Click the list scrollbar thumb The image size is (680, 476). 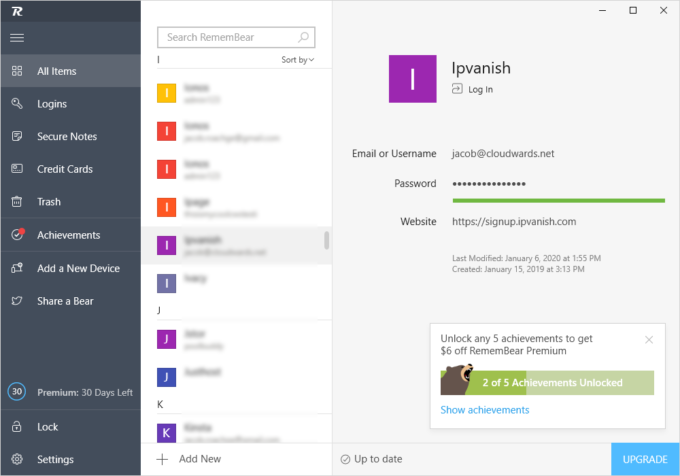pyautogui.click(x=327, y=241)
